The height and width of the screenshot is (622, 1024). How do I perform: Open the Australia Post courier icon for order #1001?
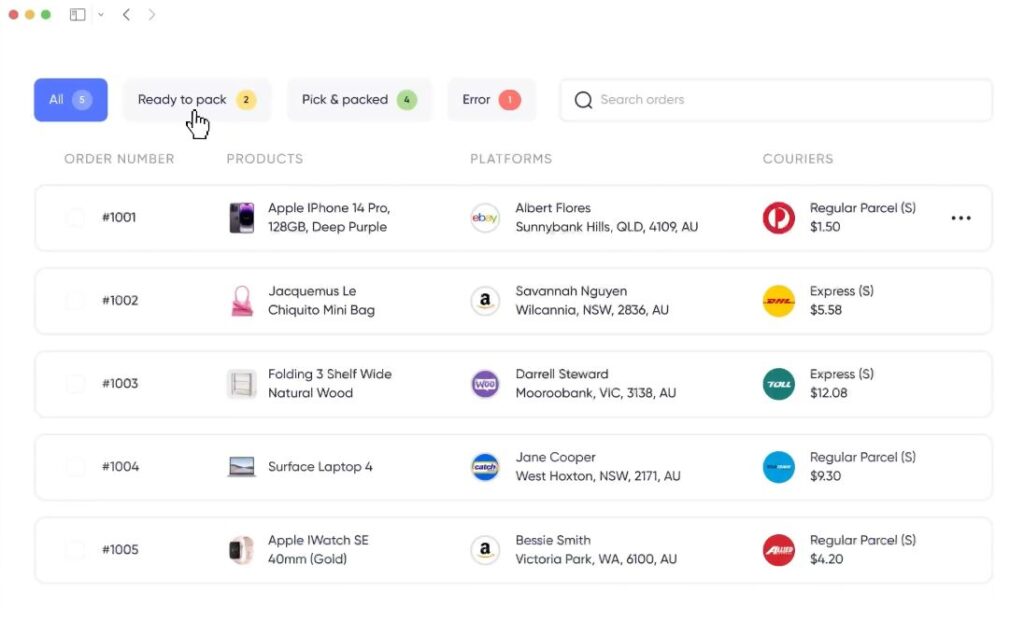[x=778, y=218]
